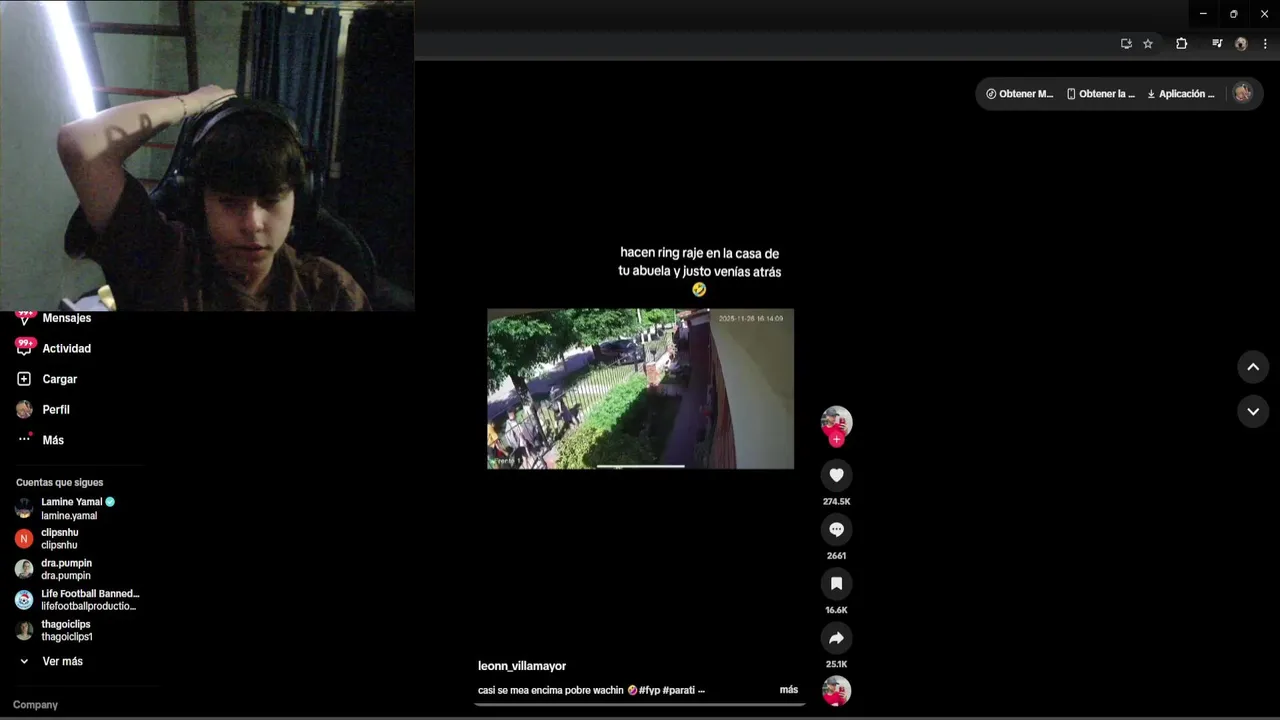Viewport: 1280px width, 720px height.
Task: Open browser extensions puzzle icon
Action: point(1181,43)
